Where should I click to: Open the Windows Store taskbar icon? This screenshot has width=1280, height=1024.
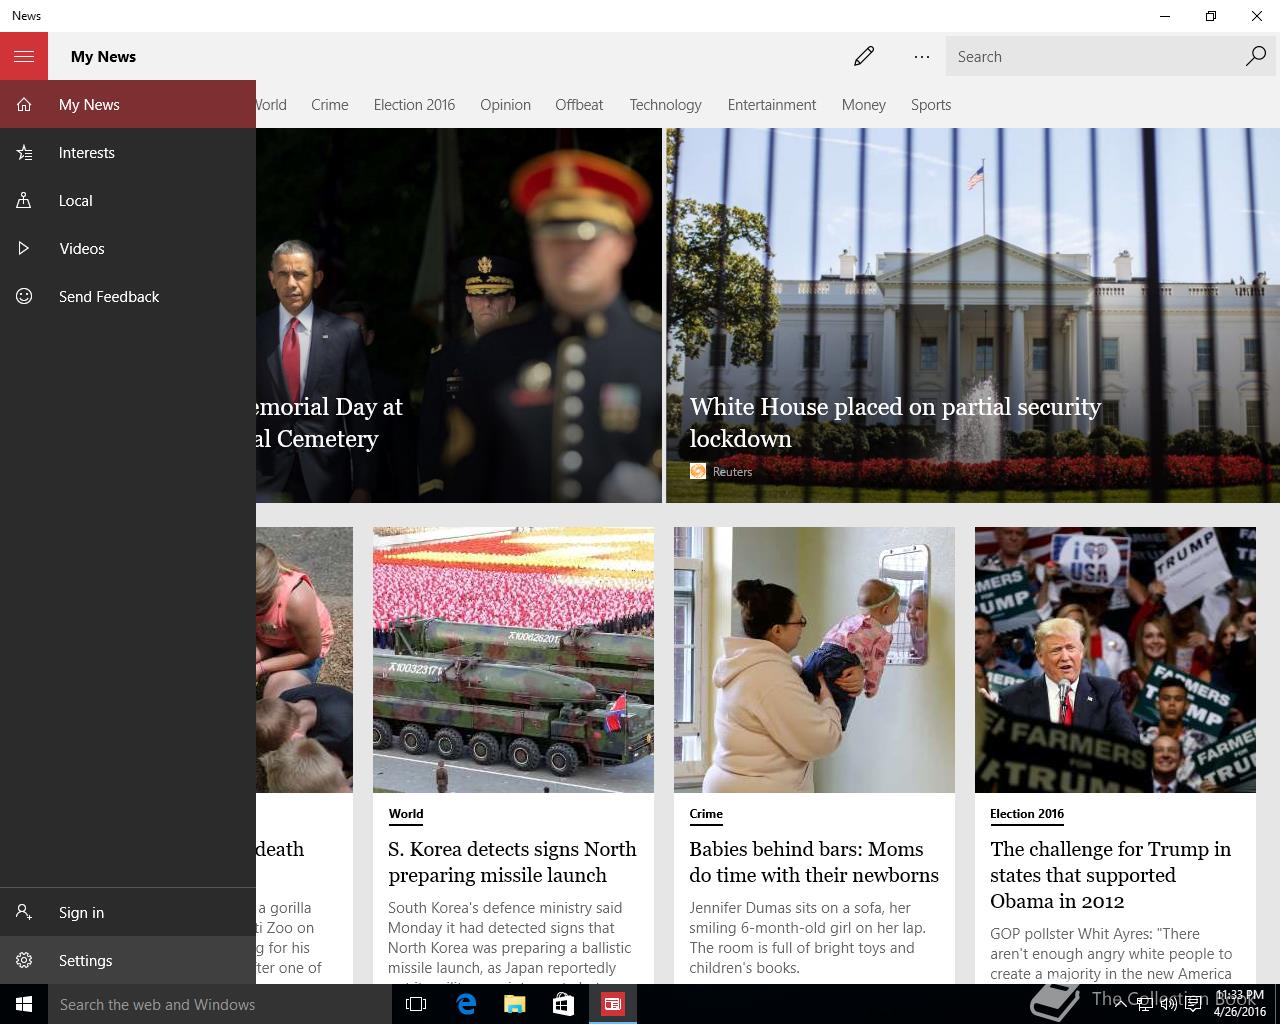coord(564,1004)
